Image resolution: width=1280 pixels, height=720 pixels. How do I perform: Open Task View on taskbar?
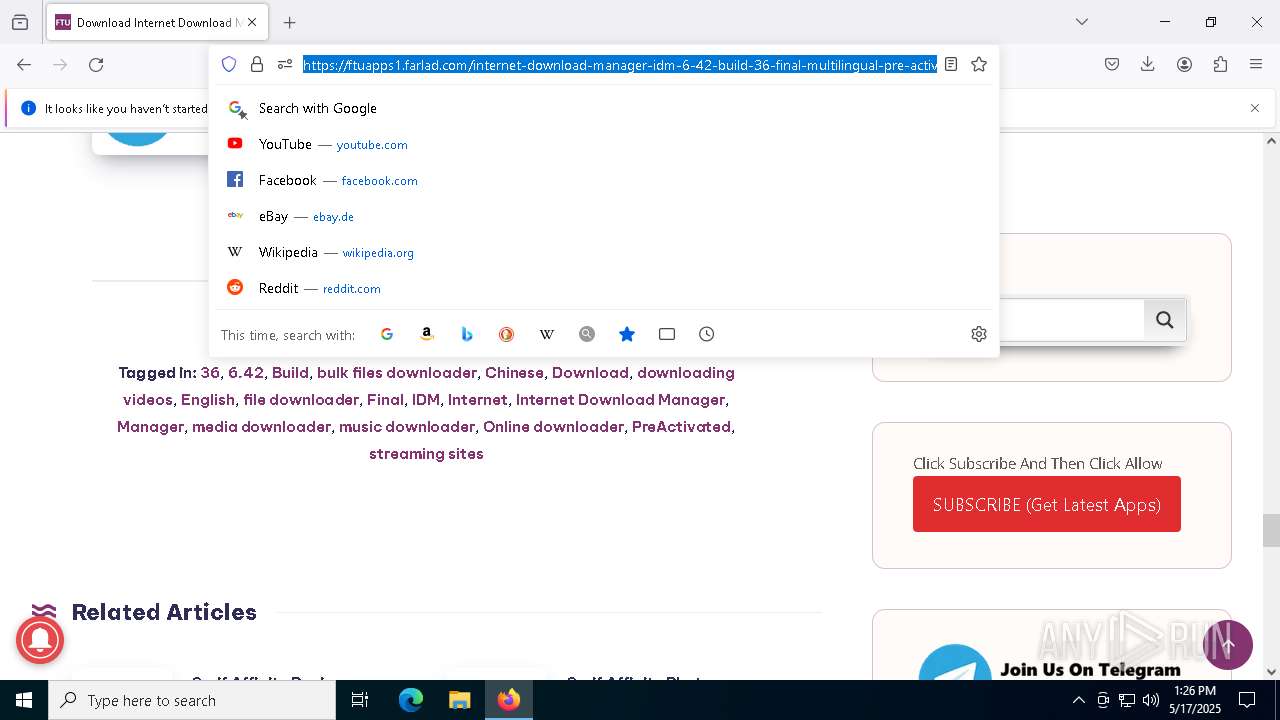[x=360, y=700]
